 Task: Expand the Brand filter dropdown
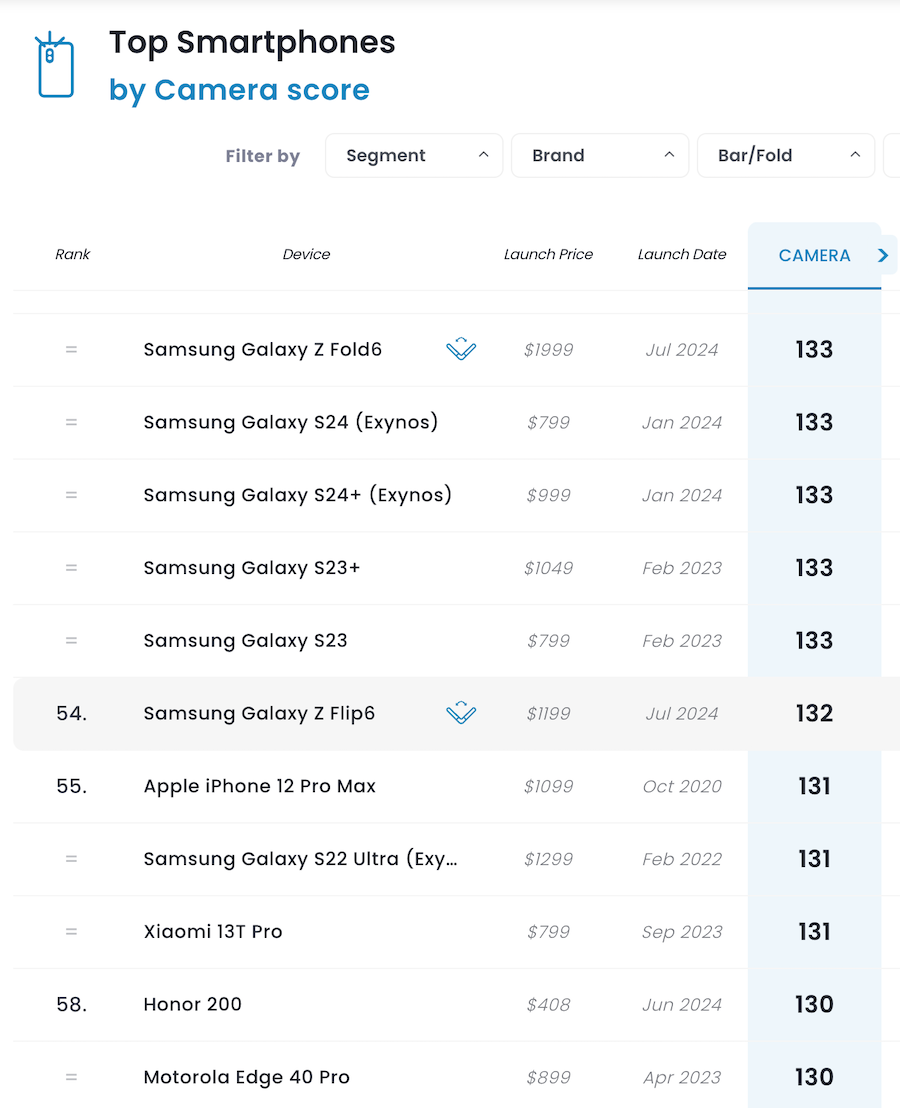tap(599, 156)
